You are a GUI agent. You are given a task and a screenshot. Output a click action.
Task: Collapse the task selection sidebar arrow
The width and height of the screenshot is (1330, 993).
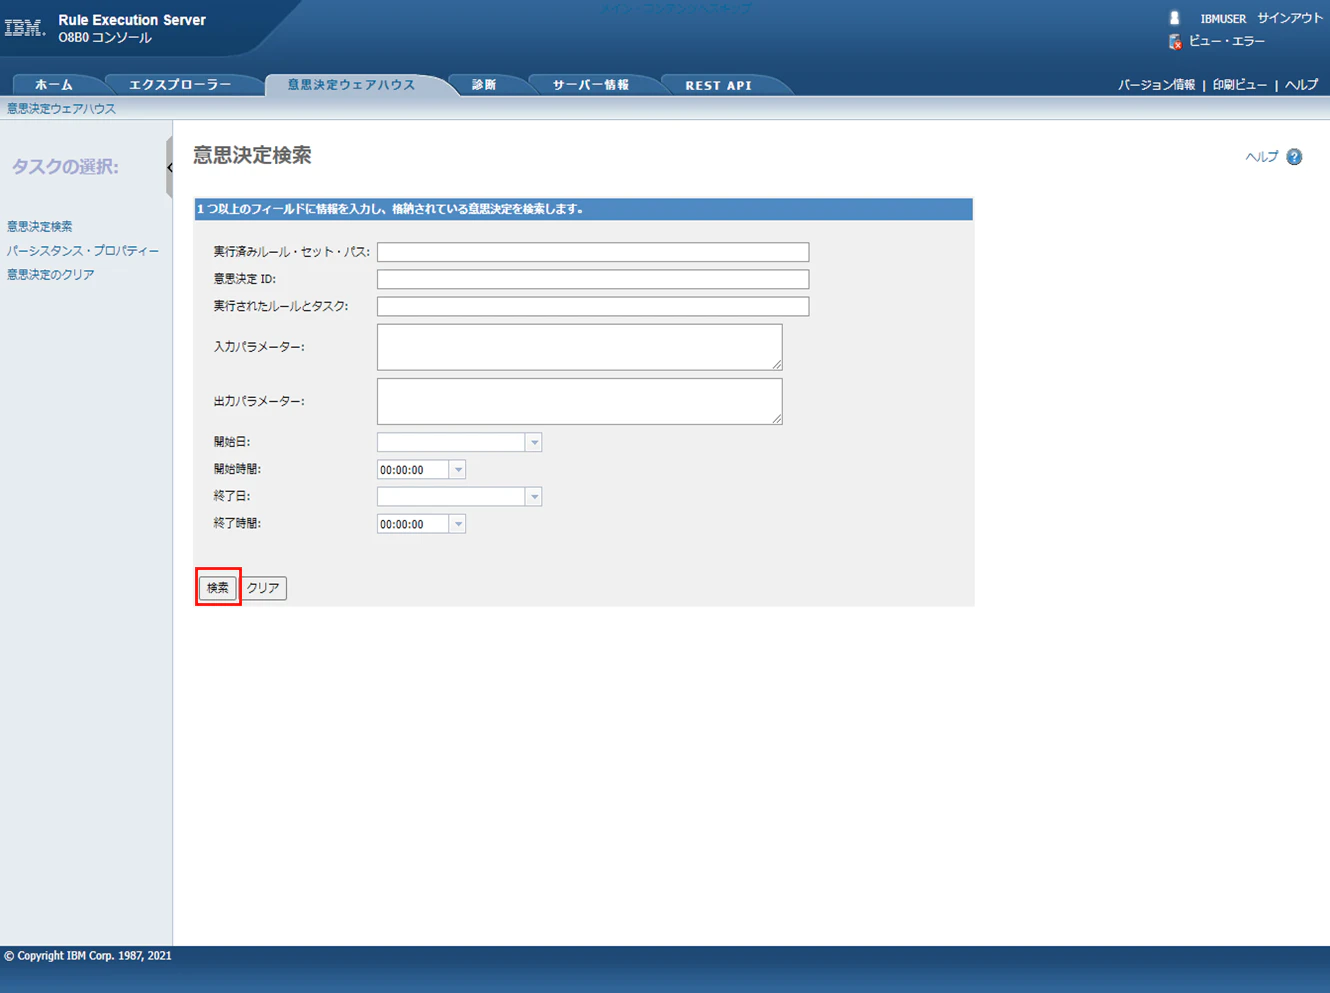(x=169, y=167)
